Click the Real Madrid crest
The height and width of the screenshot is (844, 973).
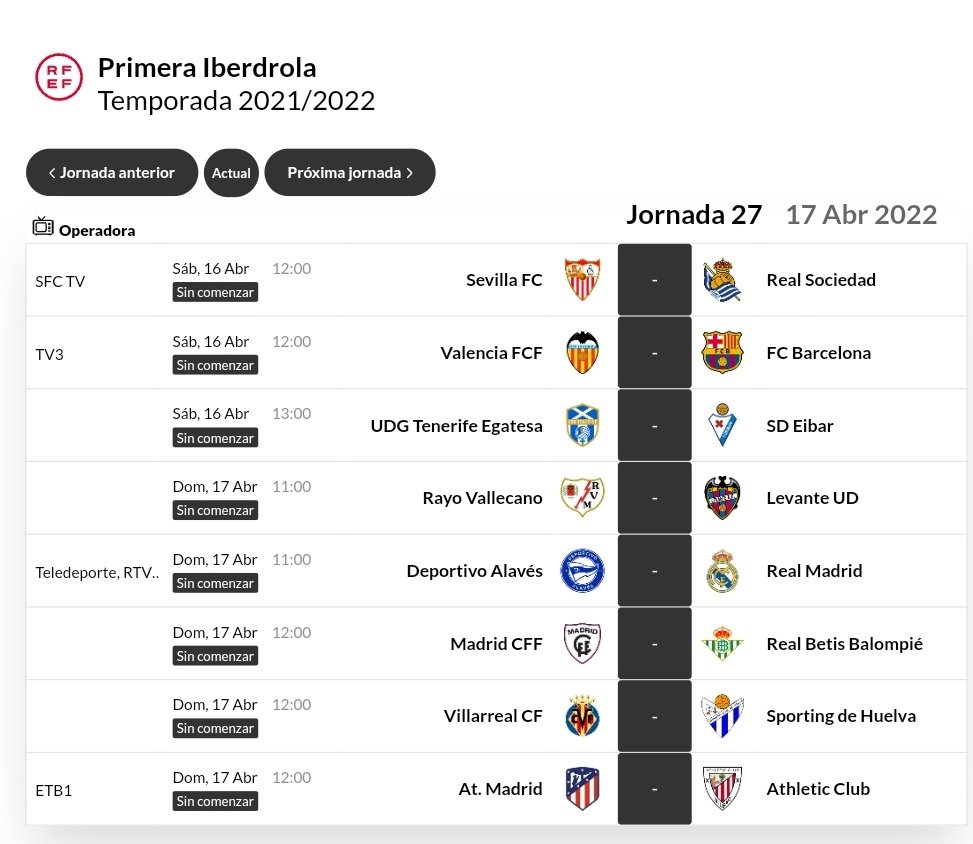click(x=722, y=571)
